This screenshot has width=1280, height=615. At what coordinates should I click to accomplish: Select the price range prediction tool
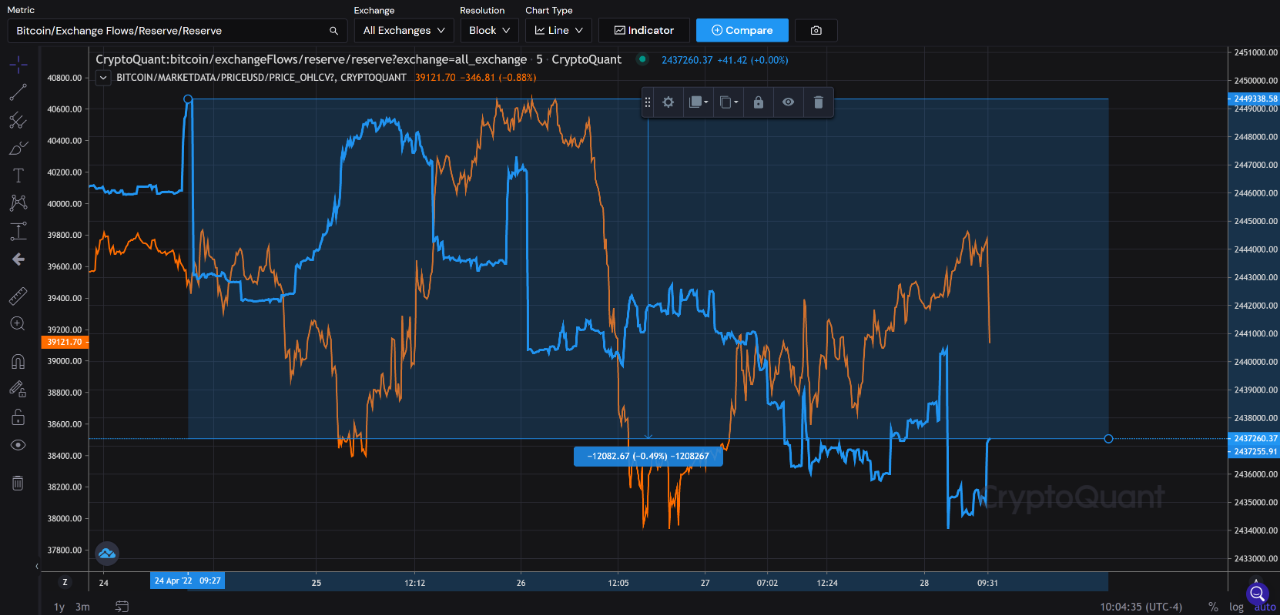[18, 231]
